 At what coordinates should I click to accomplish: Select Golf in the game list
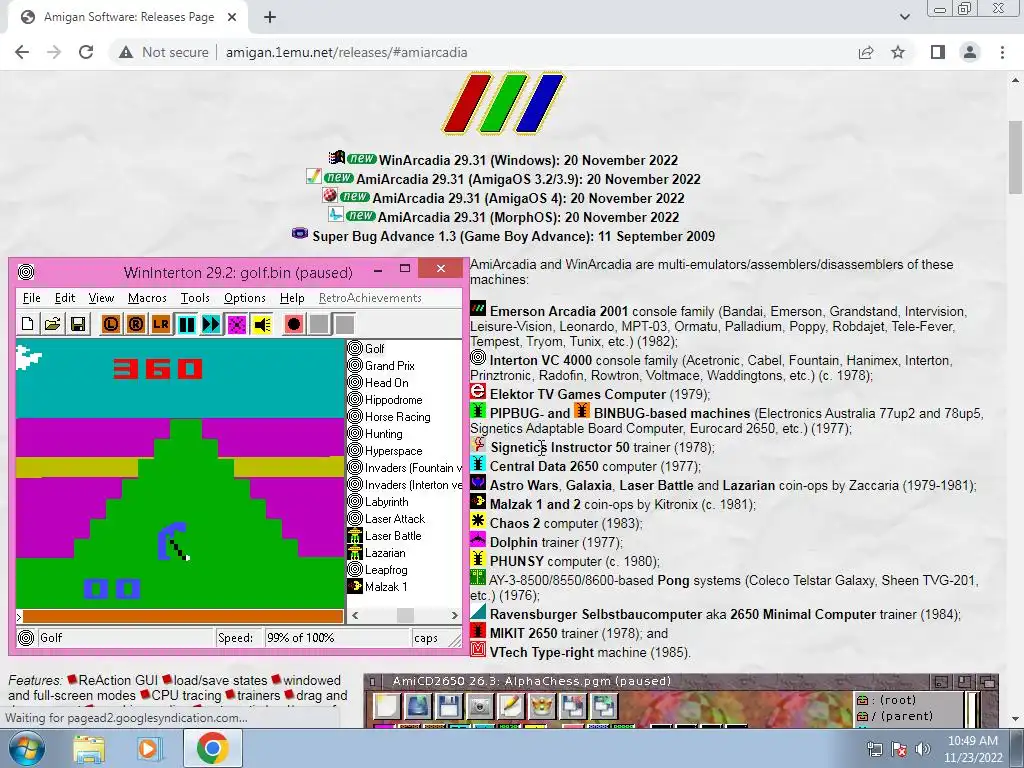[374, 349]
